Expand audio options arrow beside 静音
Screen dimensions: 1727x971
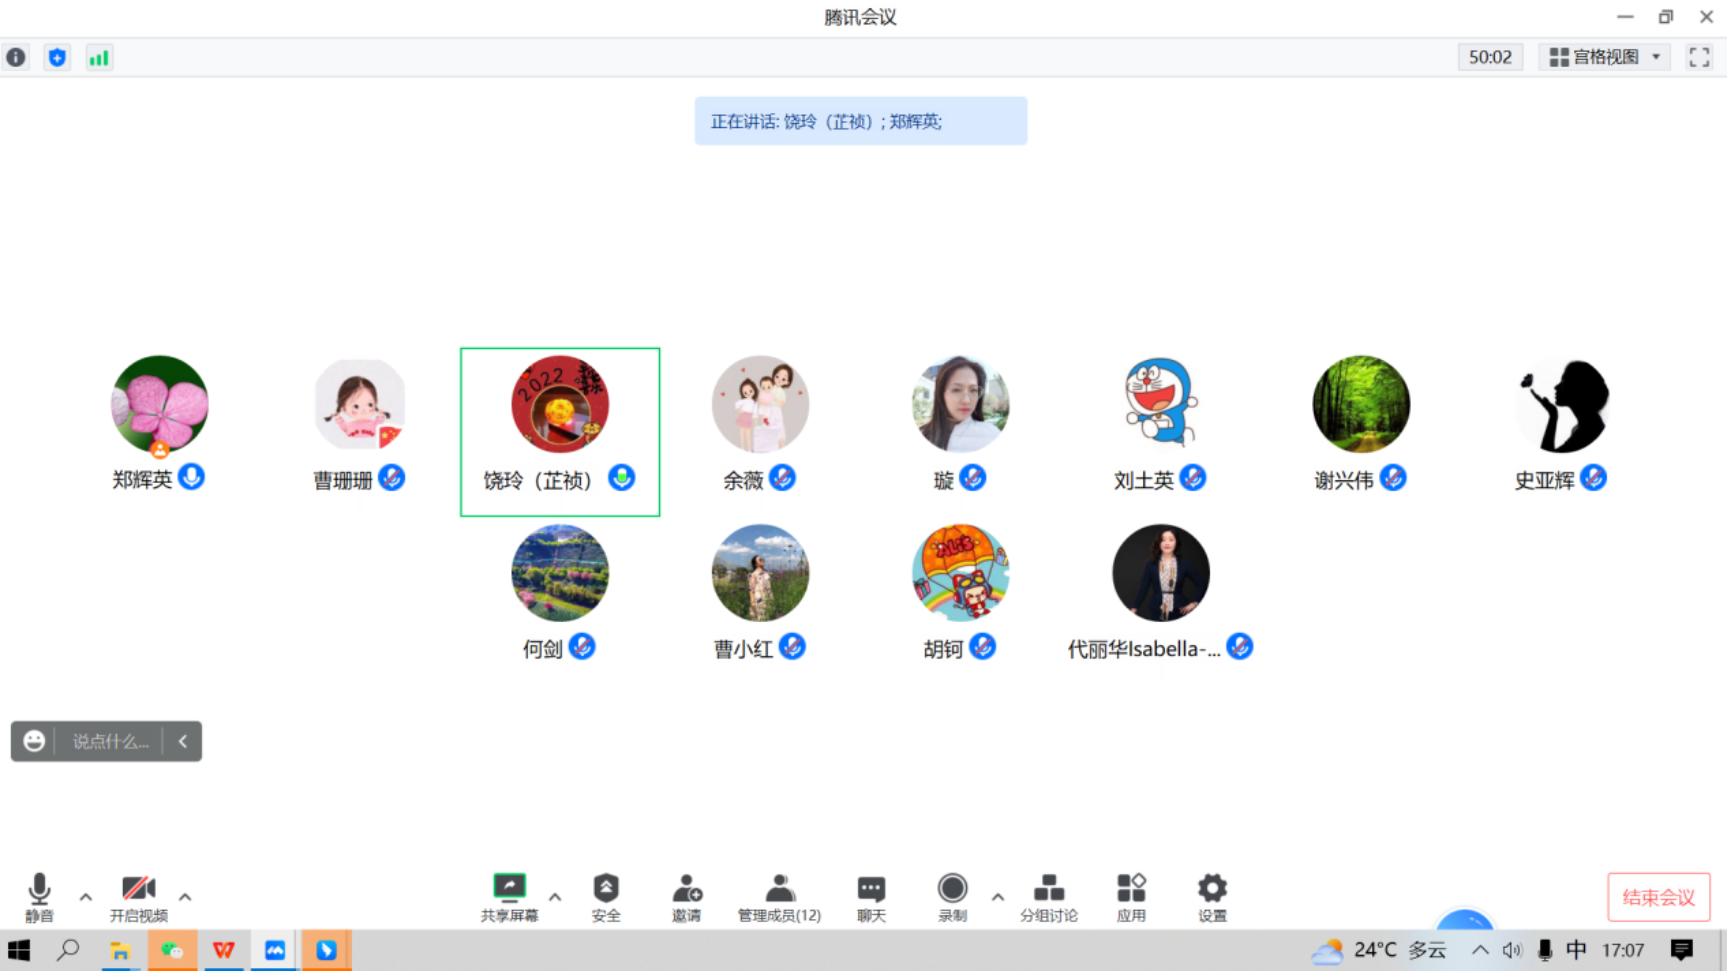coord(86,897)
